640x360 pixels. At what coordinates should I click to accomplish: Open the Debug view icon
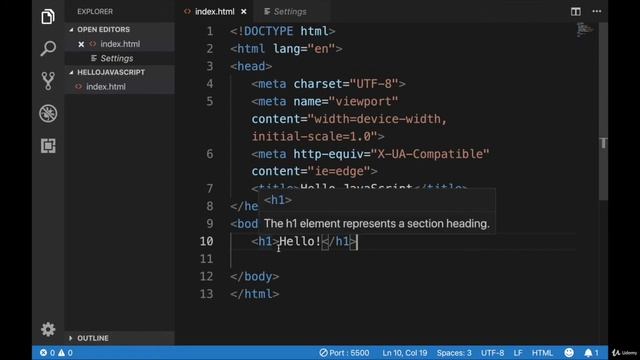[48, 113]
